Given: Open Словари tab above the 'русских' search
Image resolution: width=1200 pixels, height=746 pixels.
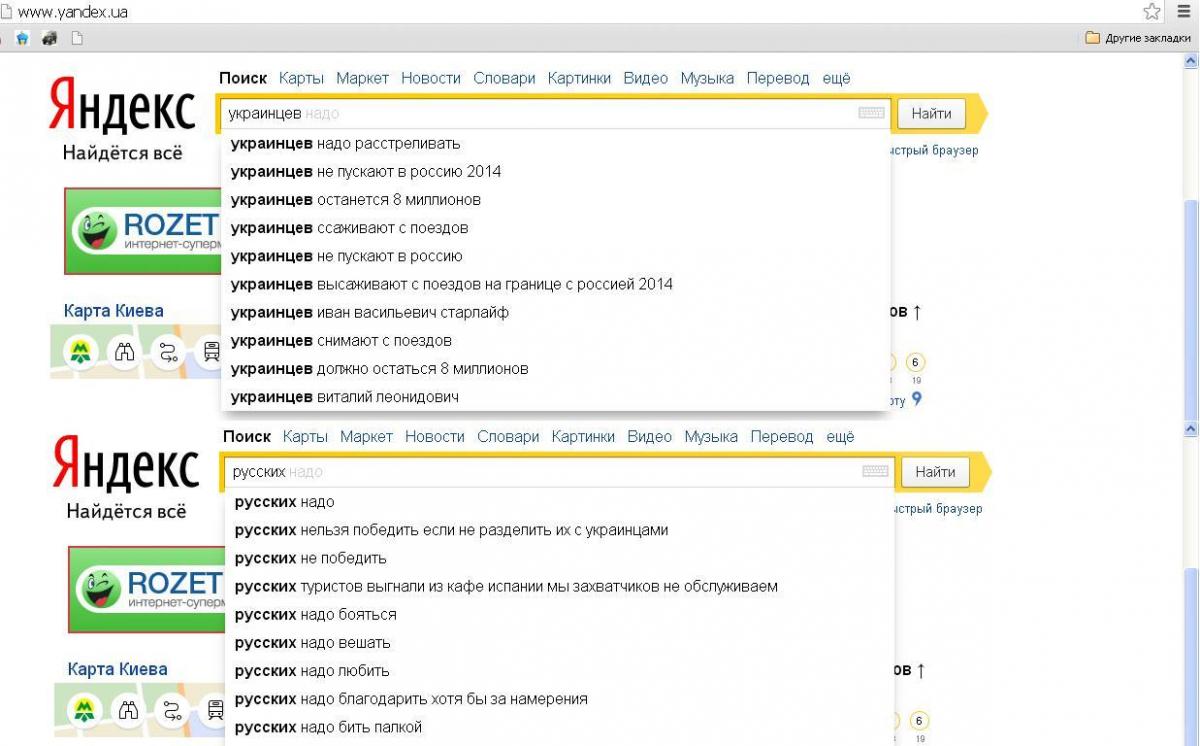Looking at the screenshot, I should 508,436.
